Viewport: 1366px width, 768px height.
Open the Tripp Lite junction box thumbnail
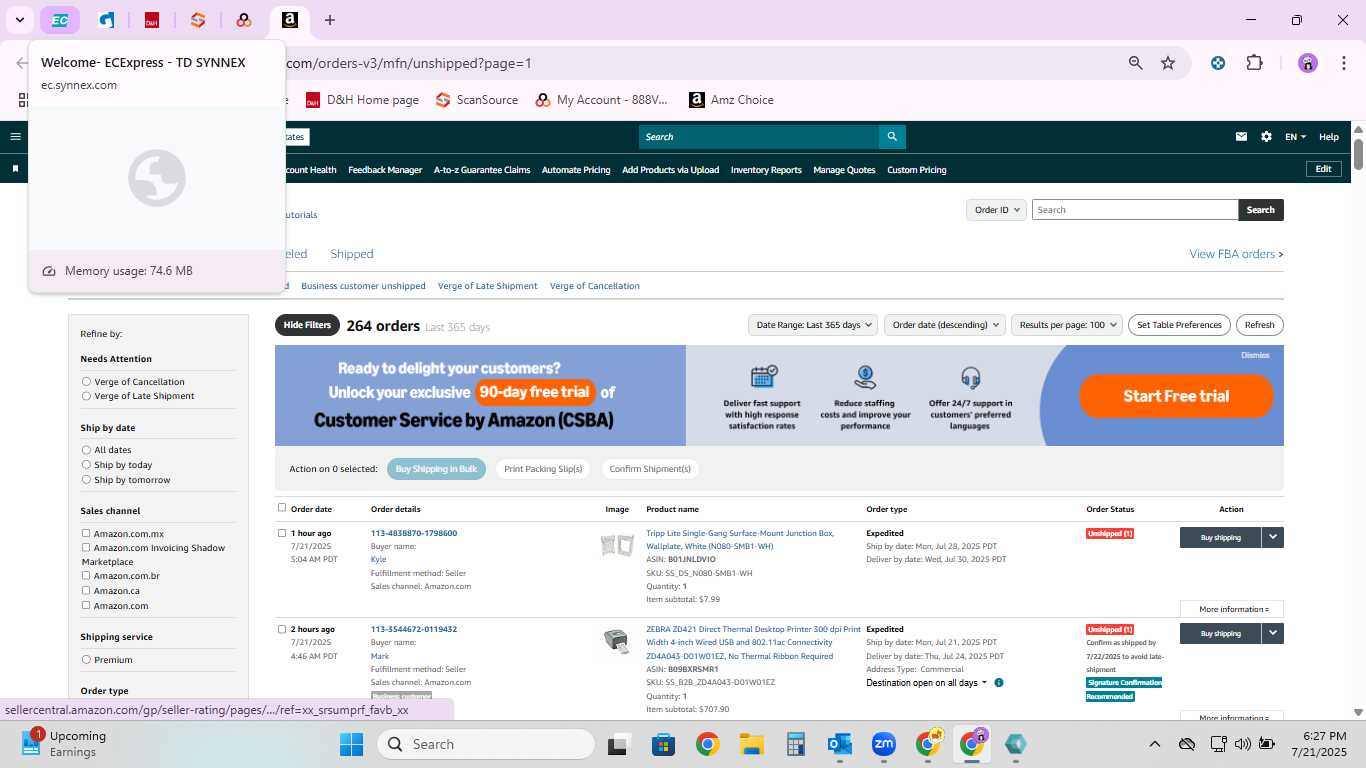click(x=617, y=546)
